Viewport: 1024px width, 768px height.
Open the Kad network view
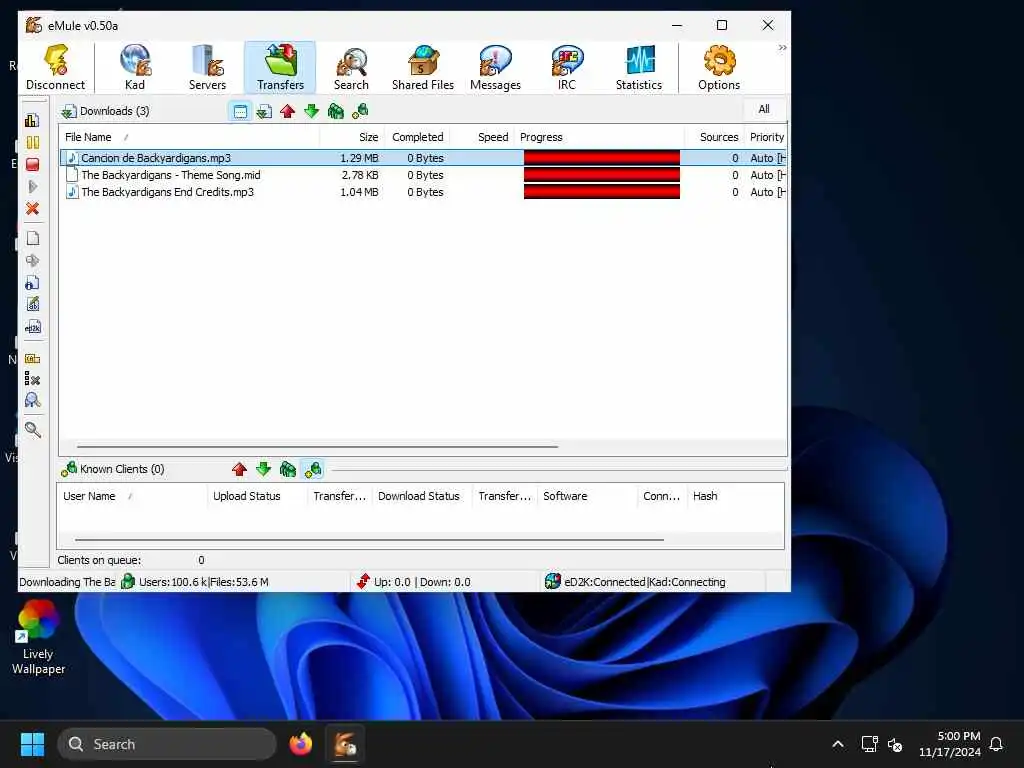[x=135, y=67]
